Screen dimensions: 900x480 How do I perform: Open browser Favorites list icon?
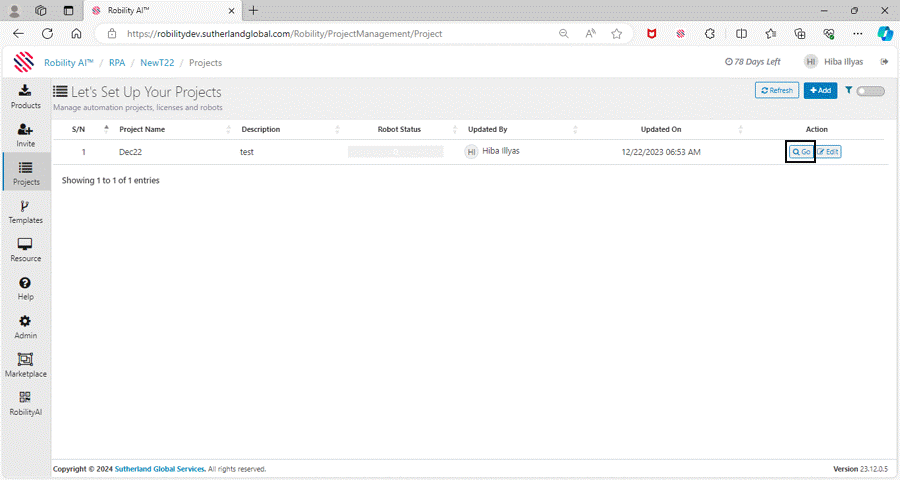[x=770, y=34]
